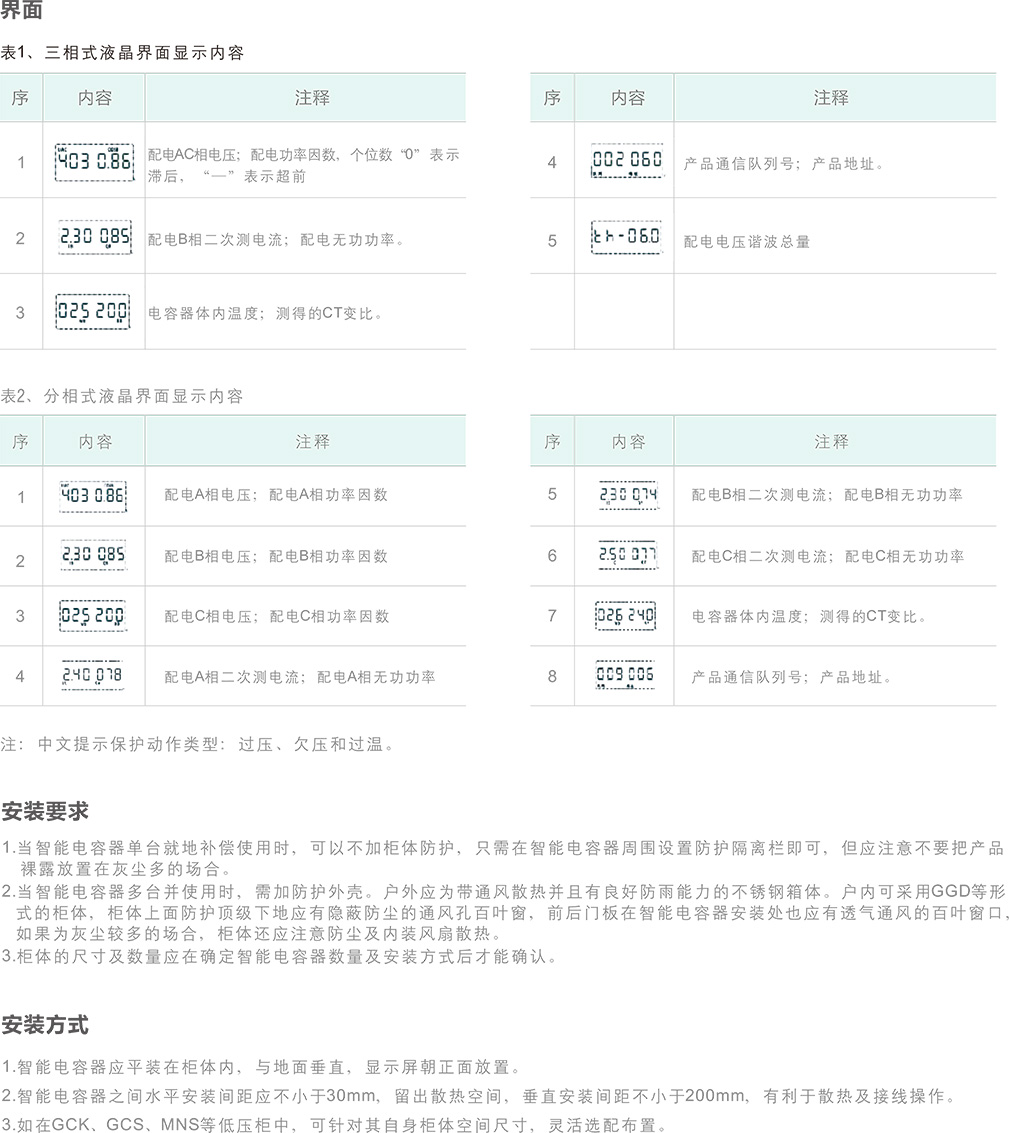This screenshot has height=1133, width=1009.
Task: Click the '配电A相电压；配电A相功率因数' note cell
Action: coord(276,495)
